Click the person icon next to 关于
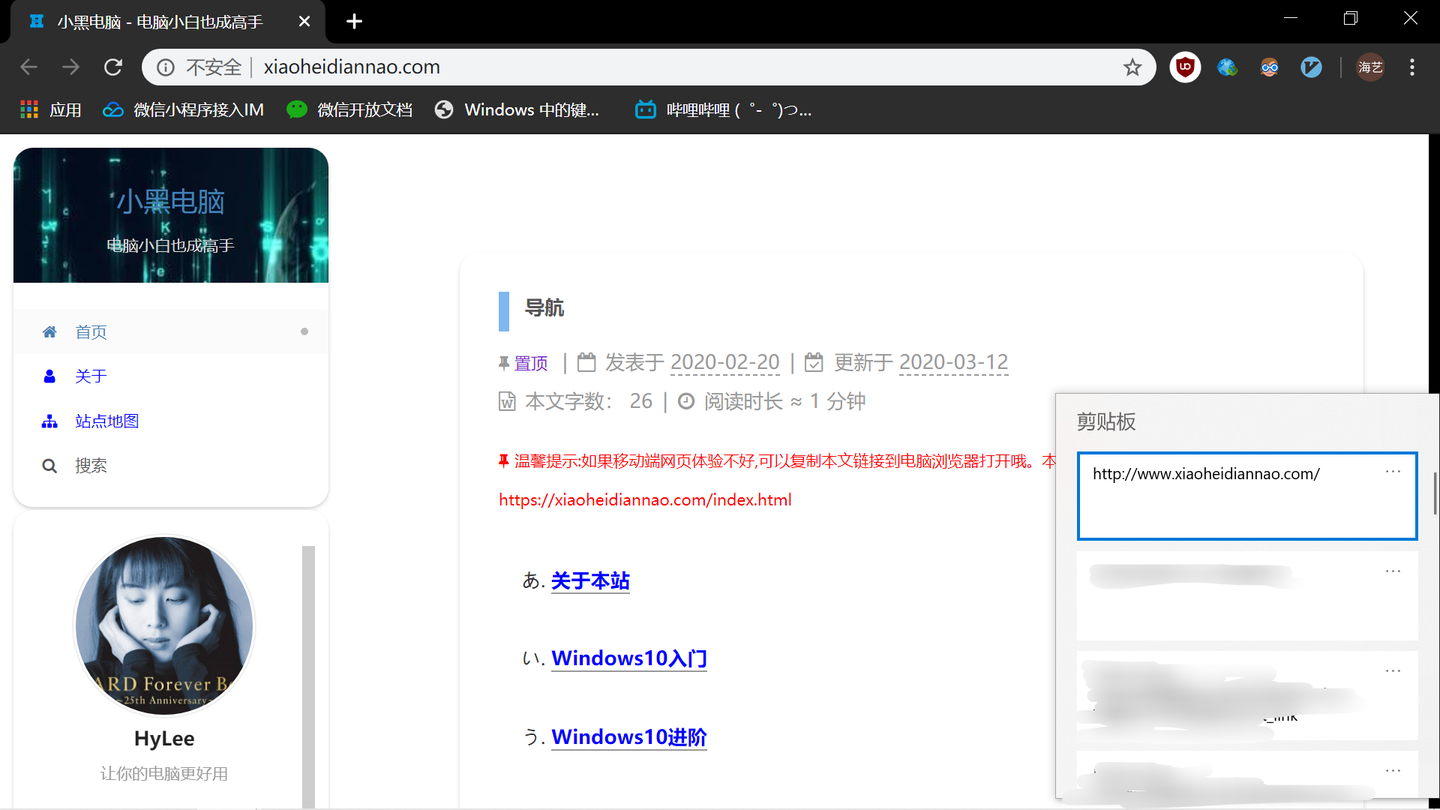Viewport: 1440px width, 810px height. click(48, 376)
